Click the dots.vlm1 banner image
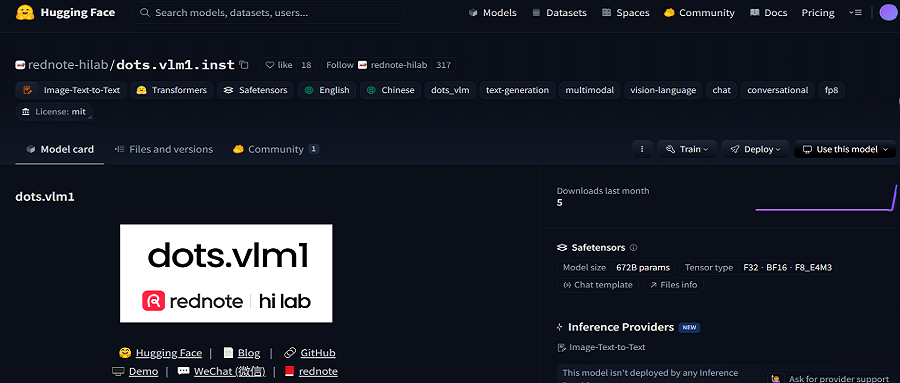The height and width of the screenshot is (383, 900). [226, 273]
